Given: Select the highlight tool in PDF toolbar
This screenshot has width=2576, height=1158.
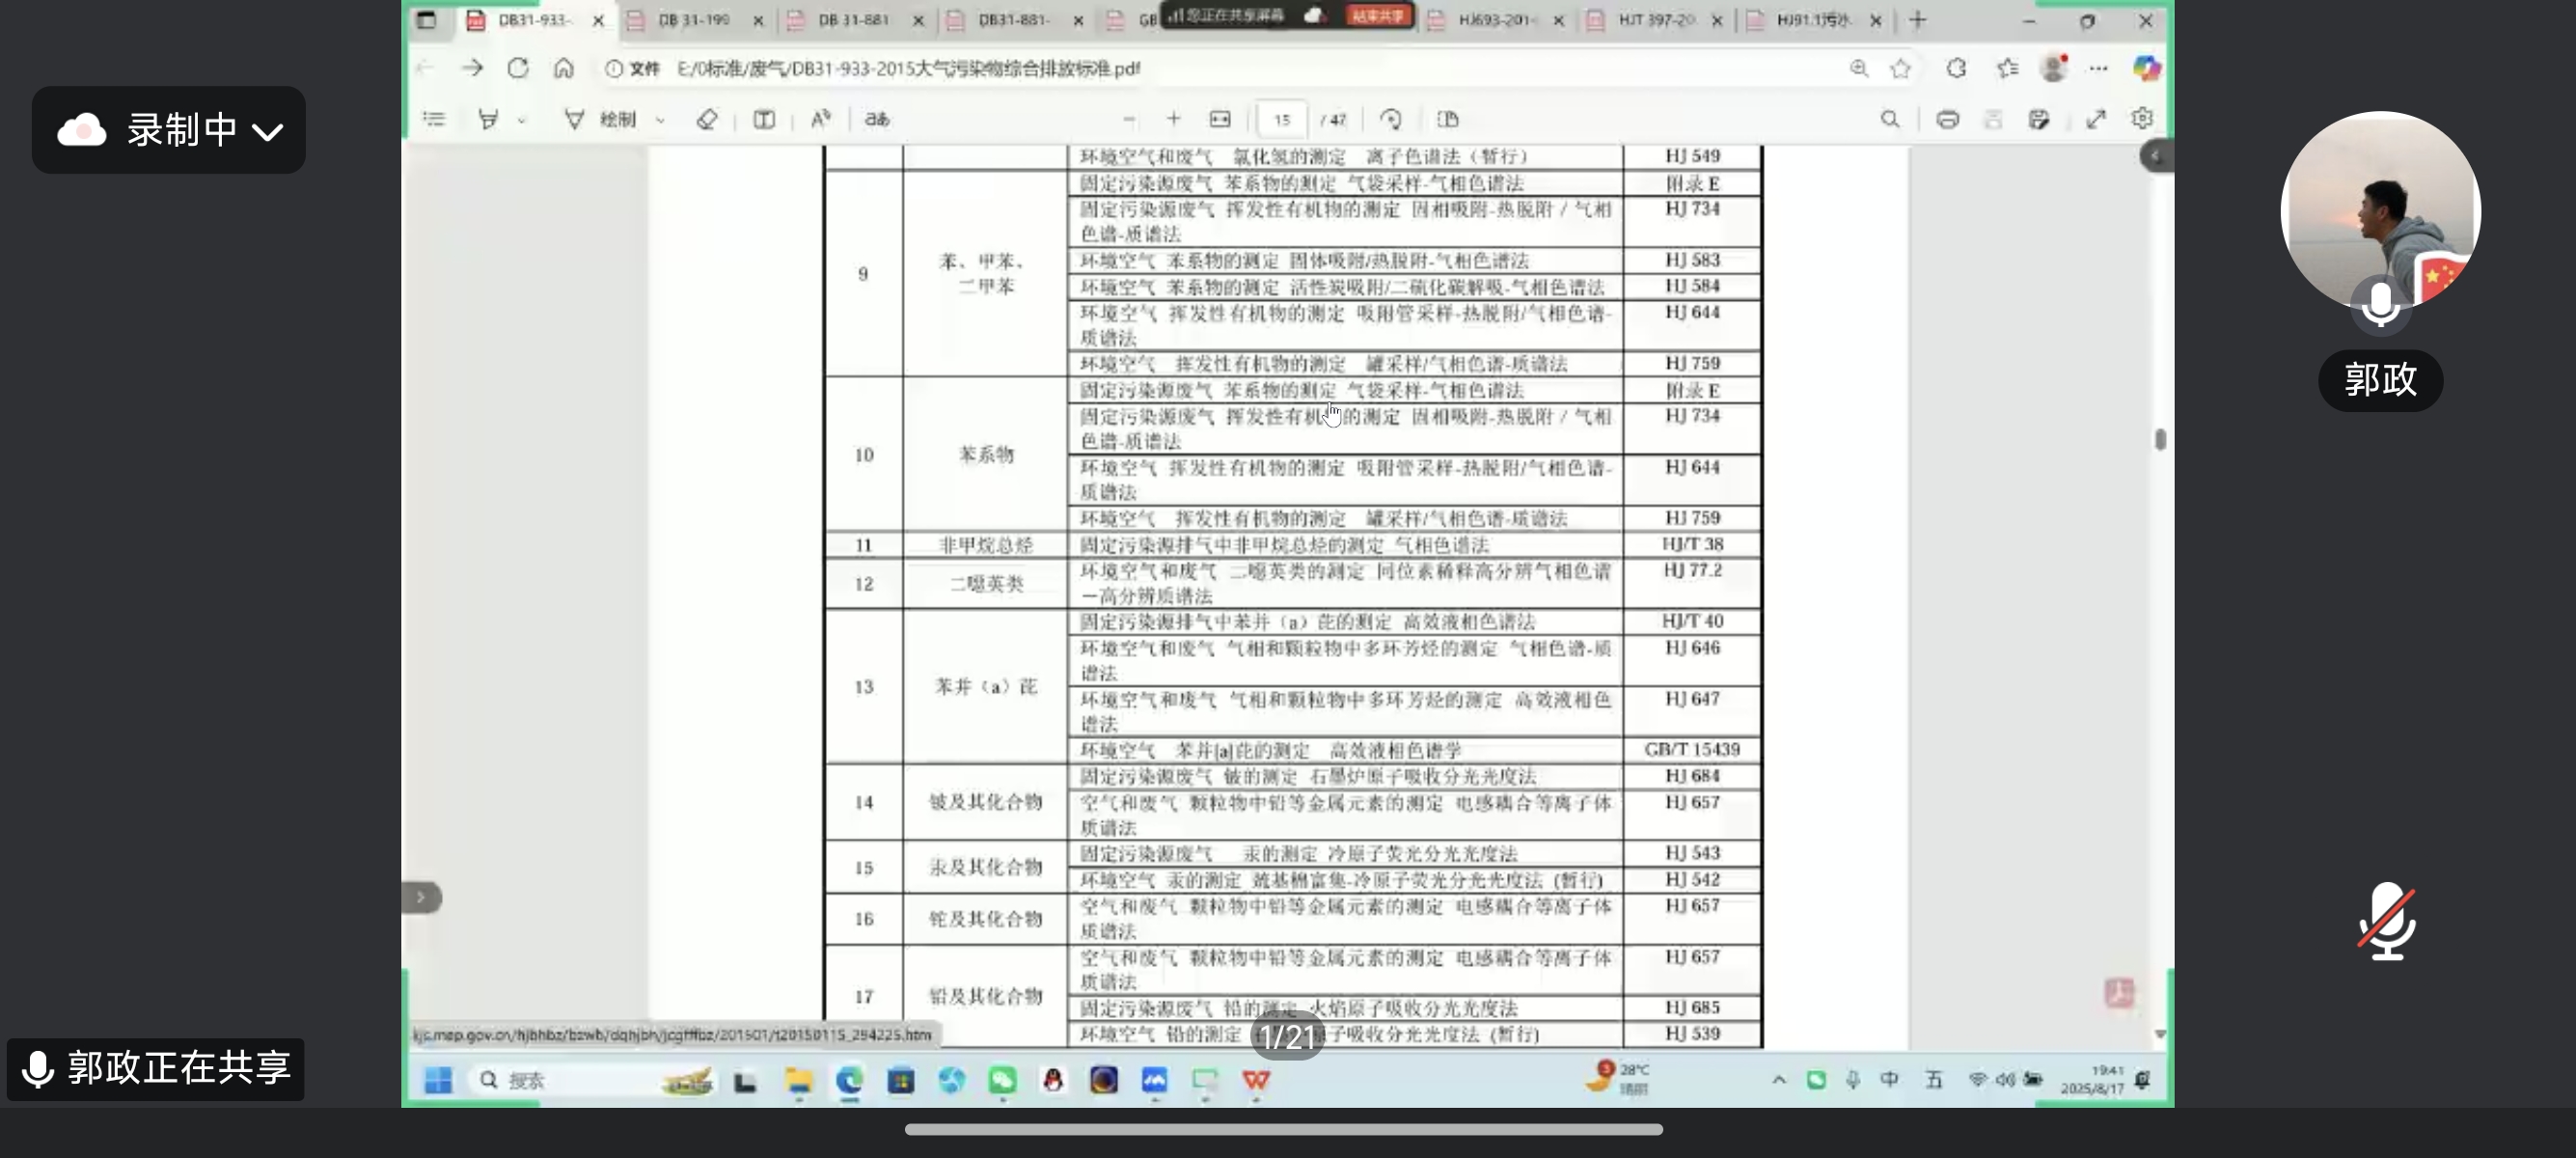Looking at the screenshot, I should 488,119.
